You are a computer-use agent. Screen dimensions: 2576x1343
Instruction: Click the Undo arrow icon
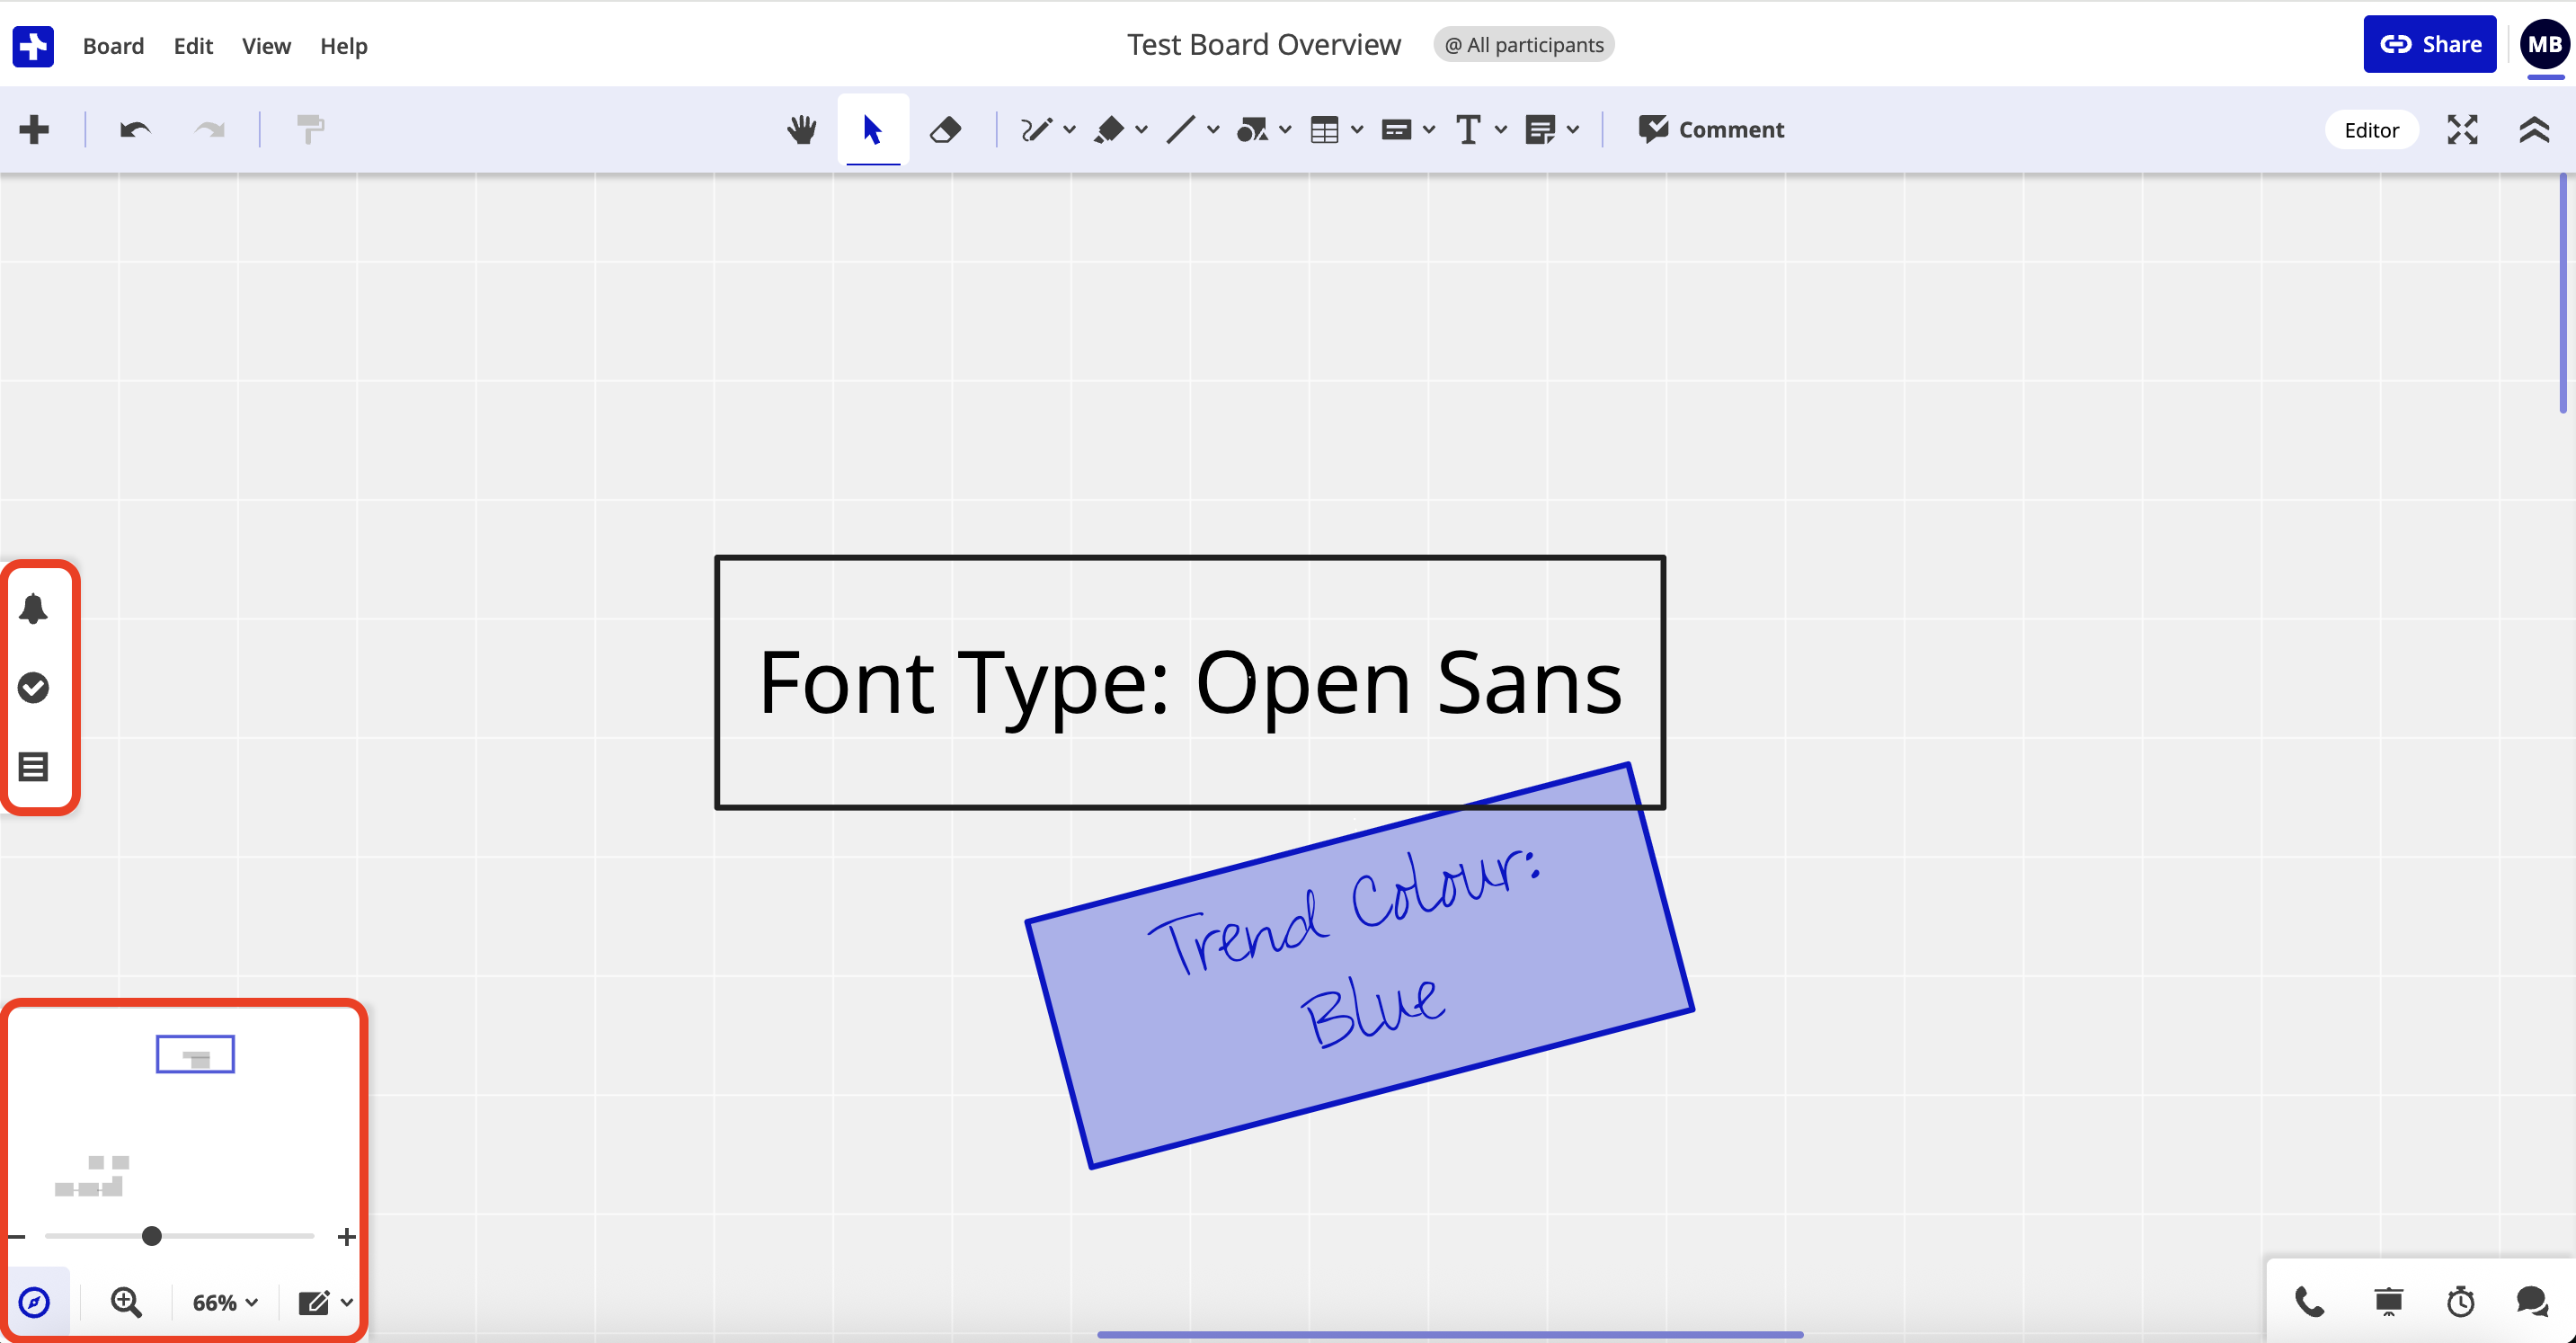point(135,130)
